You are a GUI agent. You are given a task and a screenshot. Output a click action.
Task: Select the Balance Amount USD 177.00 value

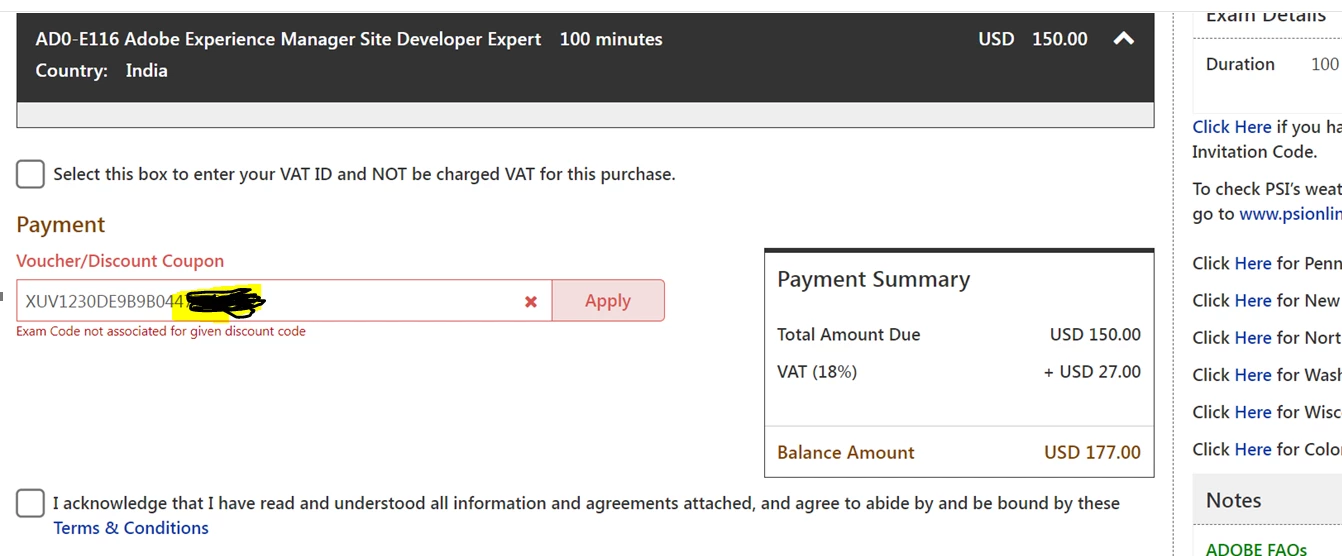click(1092, 452)
